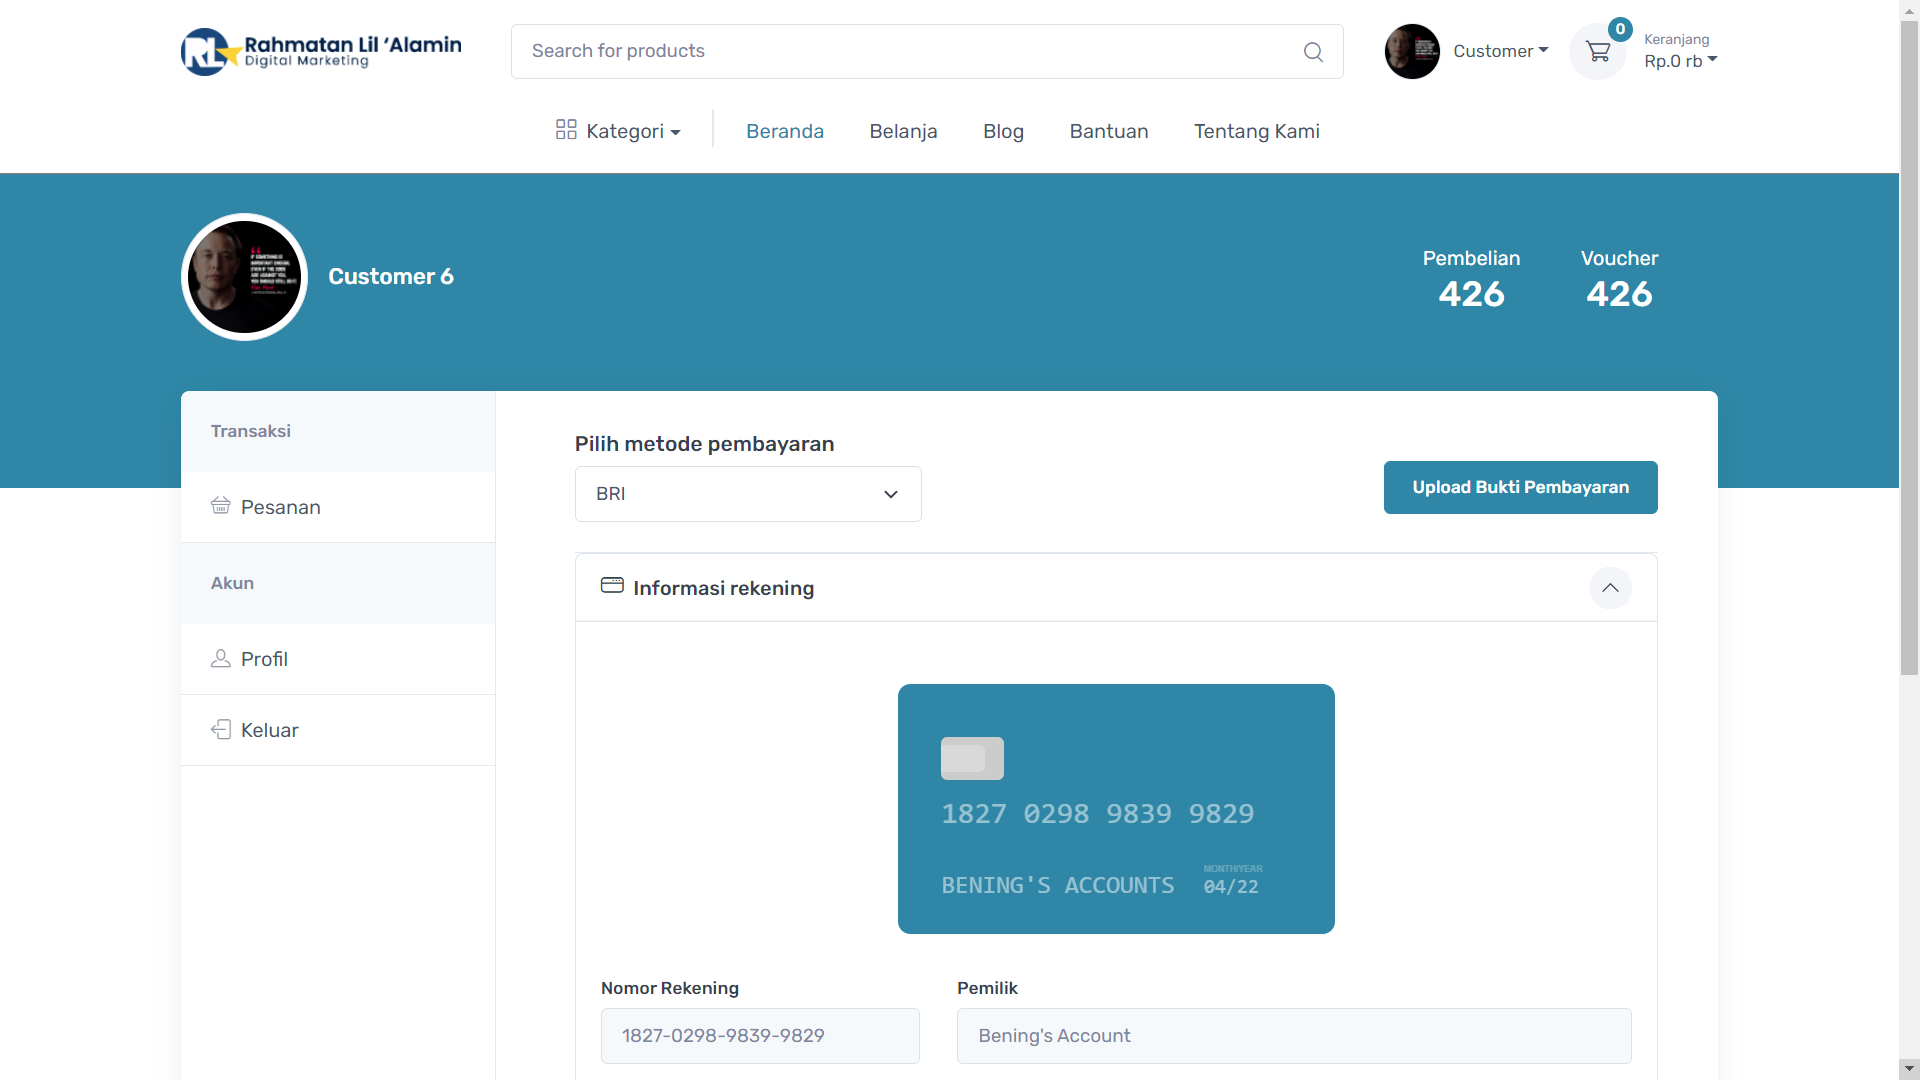Screen dimensions: 1920x1080
Task: Open the Blog menu item
Action: [x=1003, y=131]
